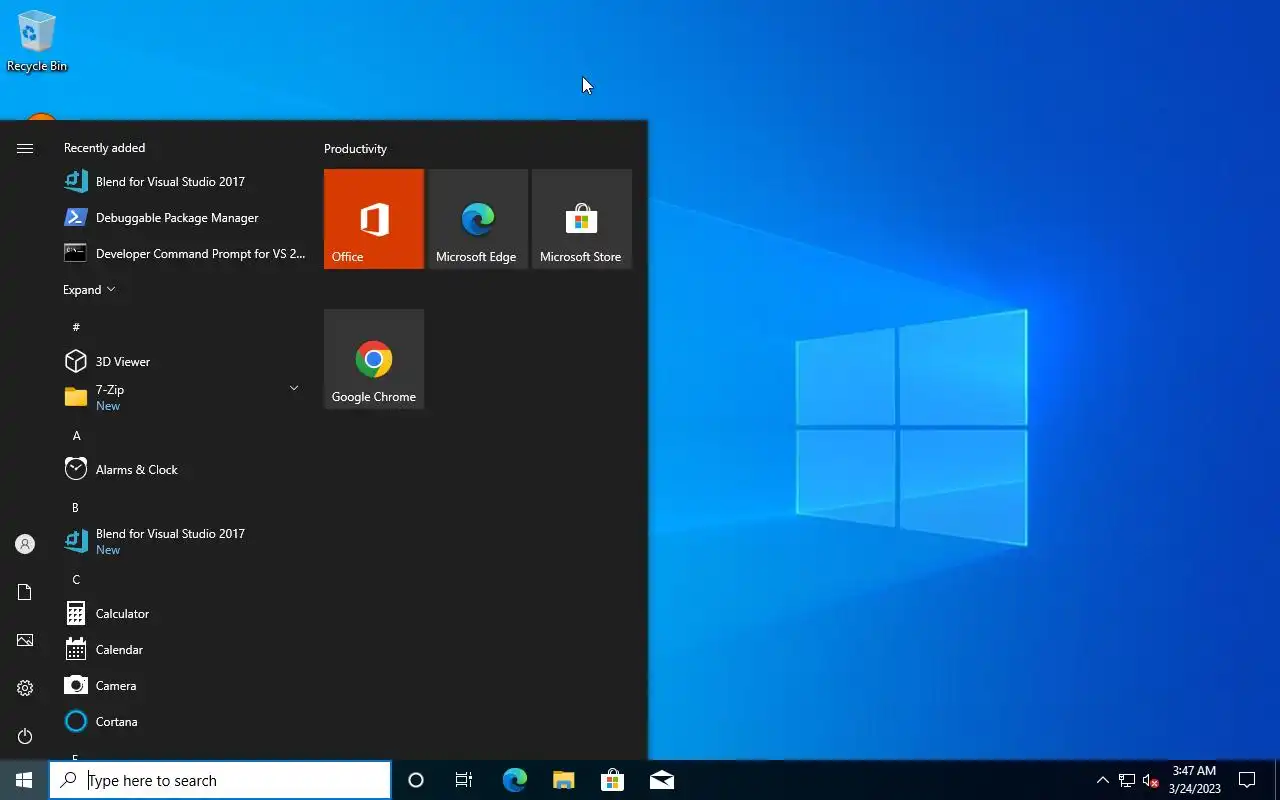This screenshot has width=1280, height=800.
Task: Click the Windows Start button
Action: (24, 780)
